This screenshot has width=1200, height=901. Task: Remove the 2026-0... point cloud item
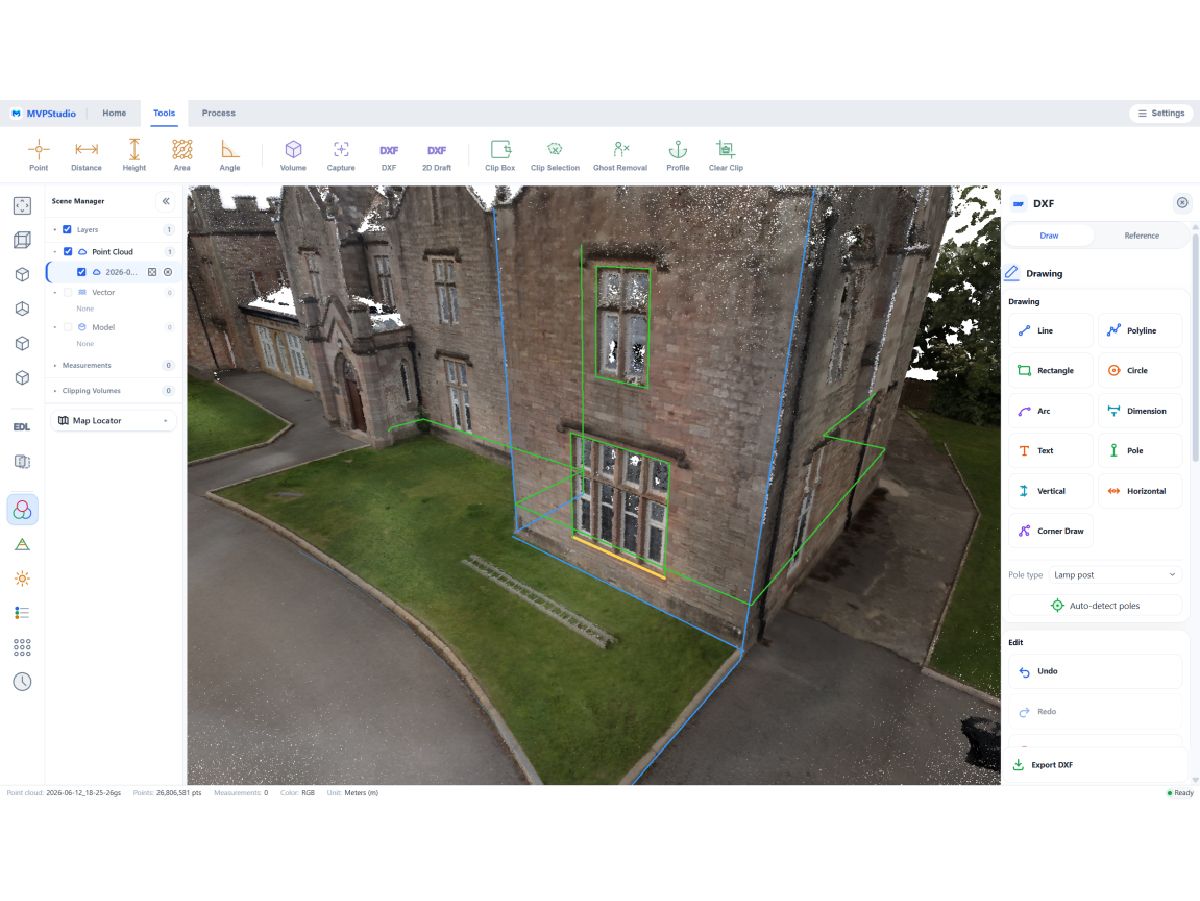(168, 272)
